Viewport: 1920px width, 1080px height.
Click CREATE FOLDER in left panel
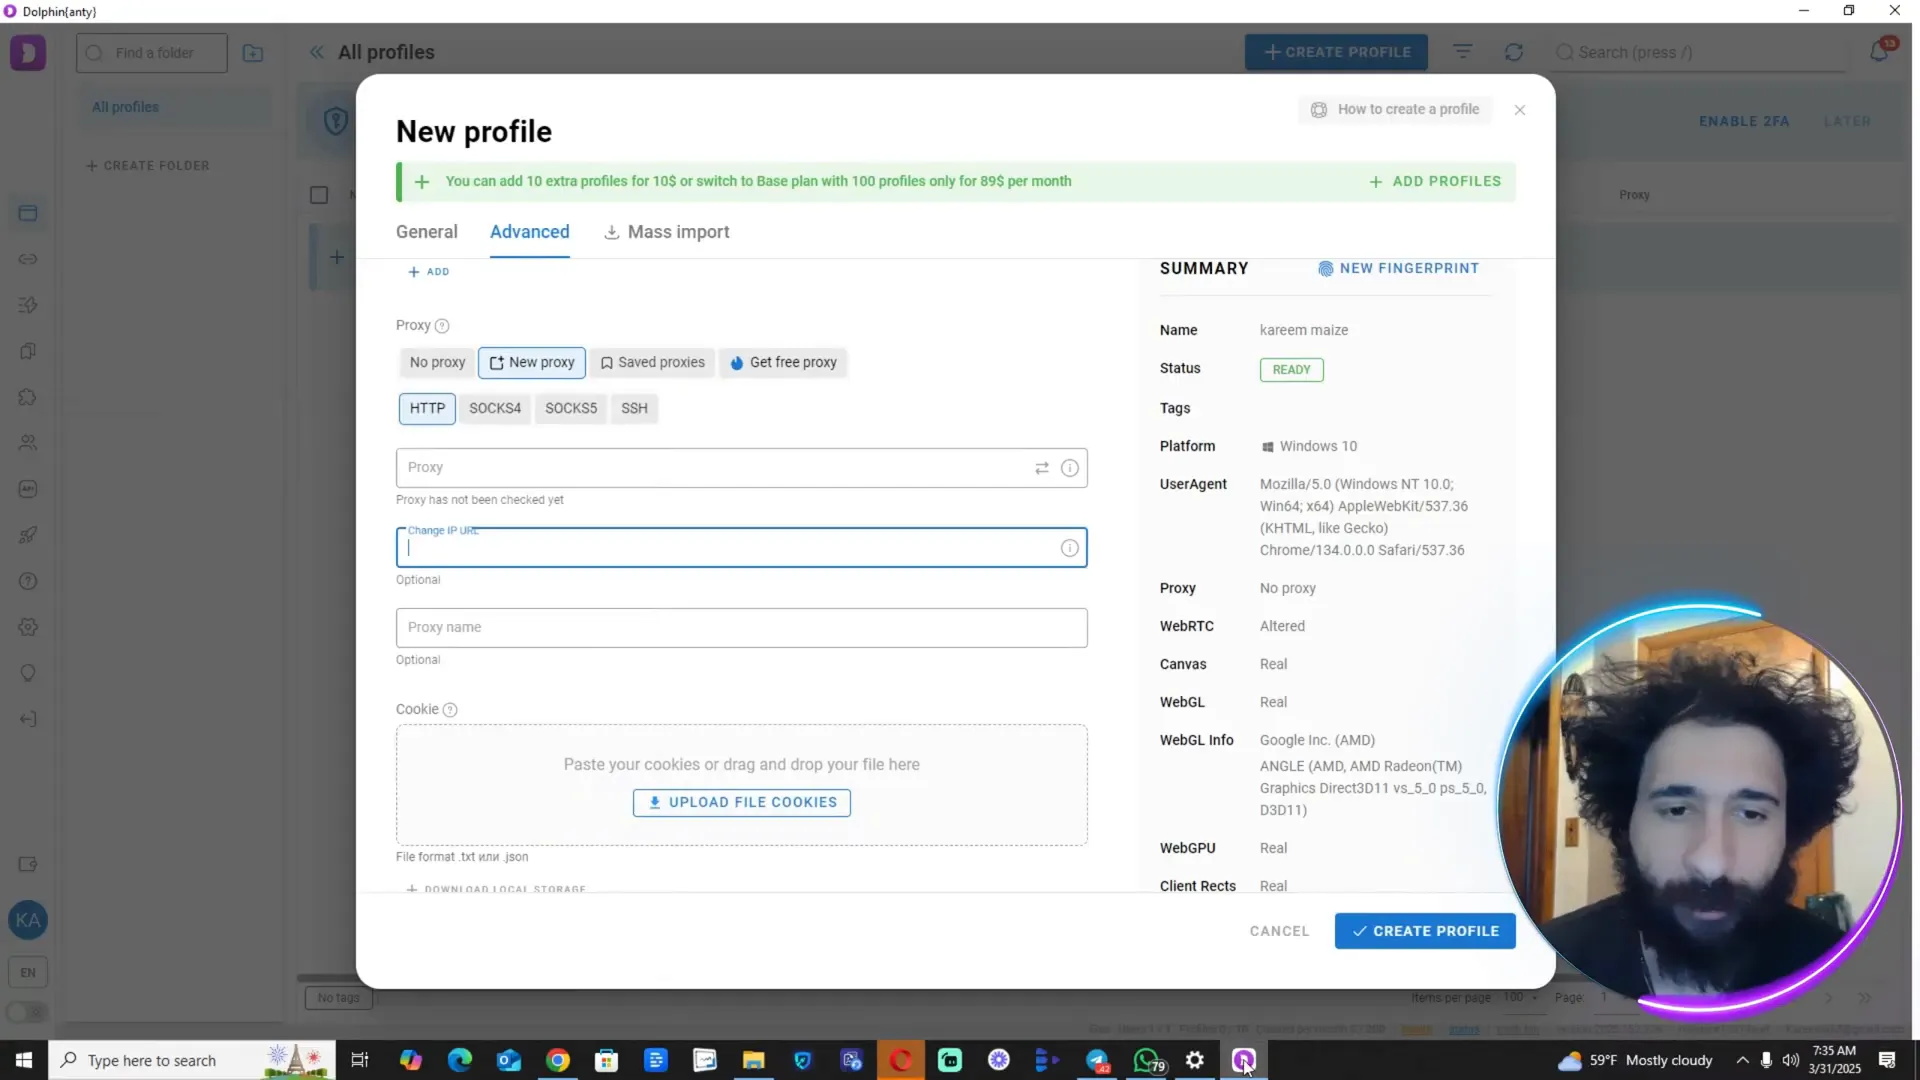click(x=148, y=166)
